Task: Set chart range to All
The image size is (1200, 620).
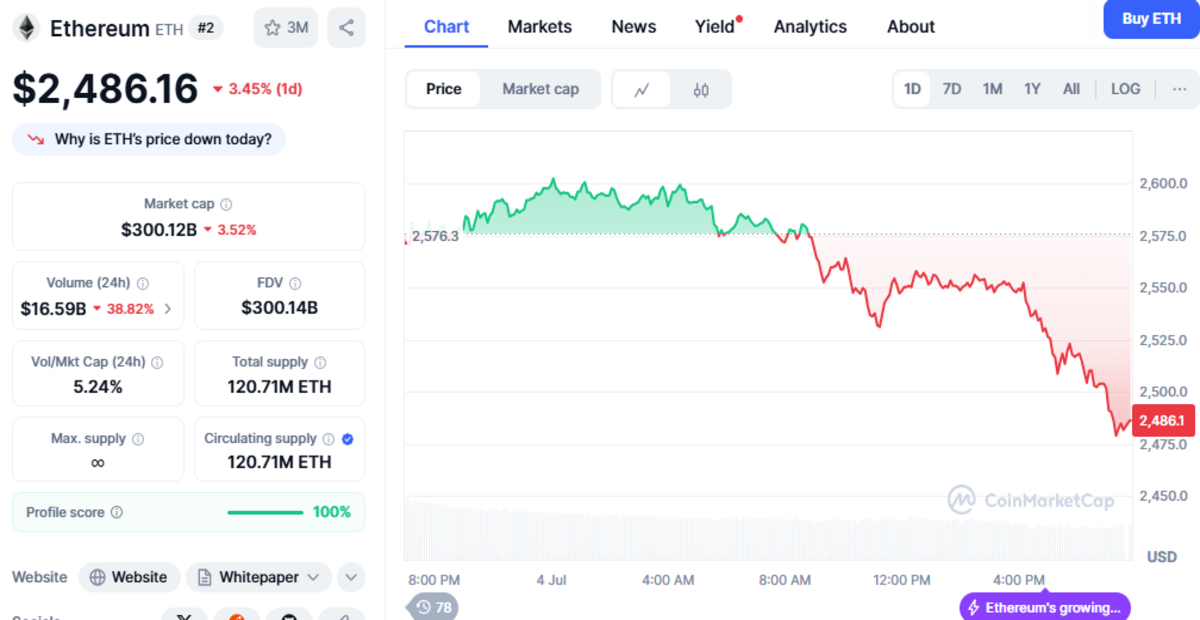Action: click(1071, 89)
